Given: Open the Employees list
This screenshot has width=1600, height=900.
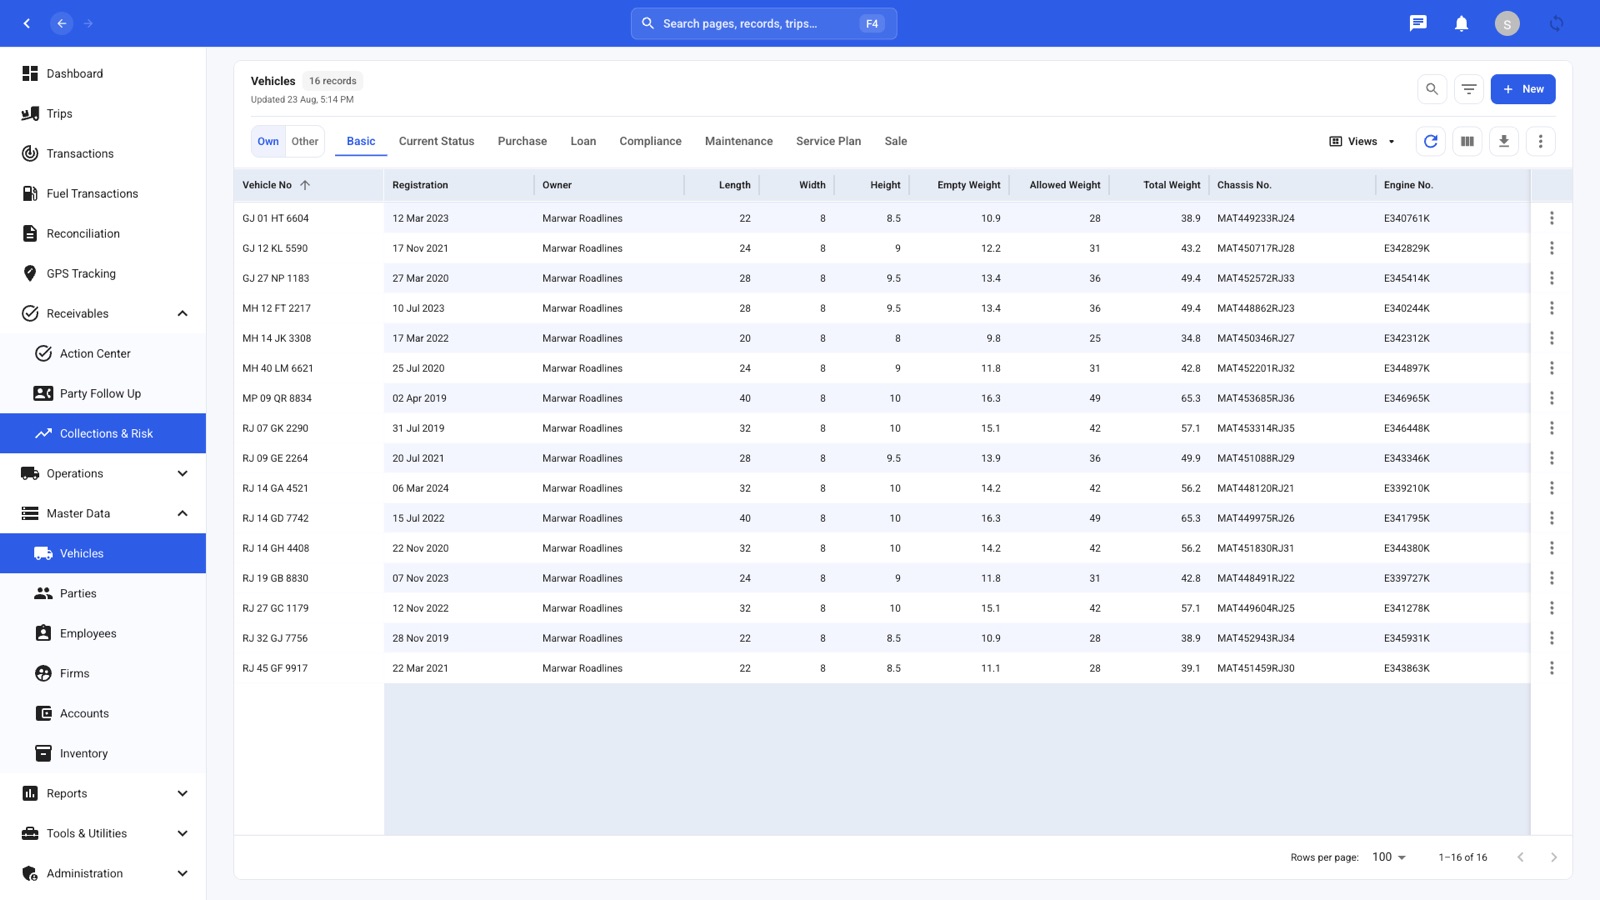Looking at the screenshot, I should pos(103,633).
